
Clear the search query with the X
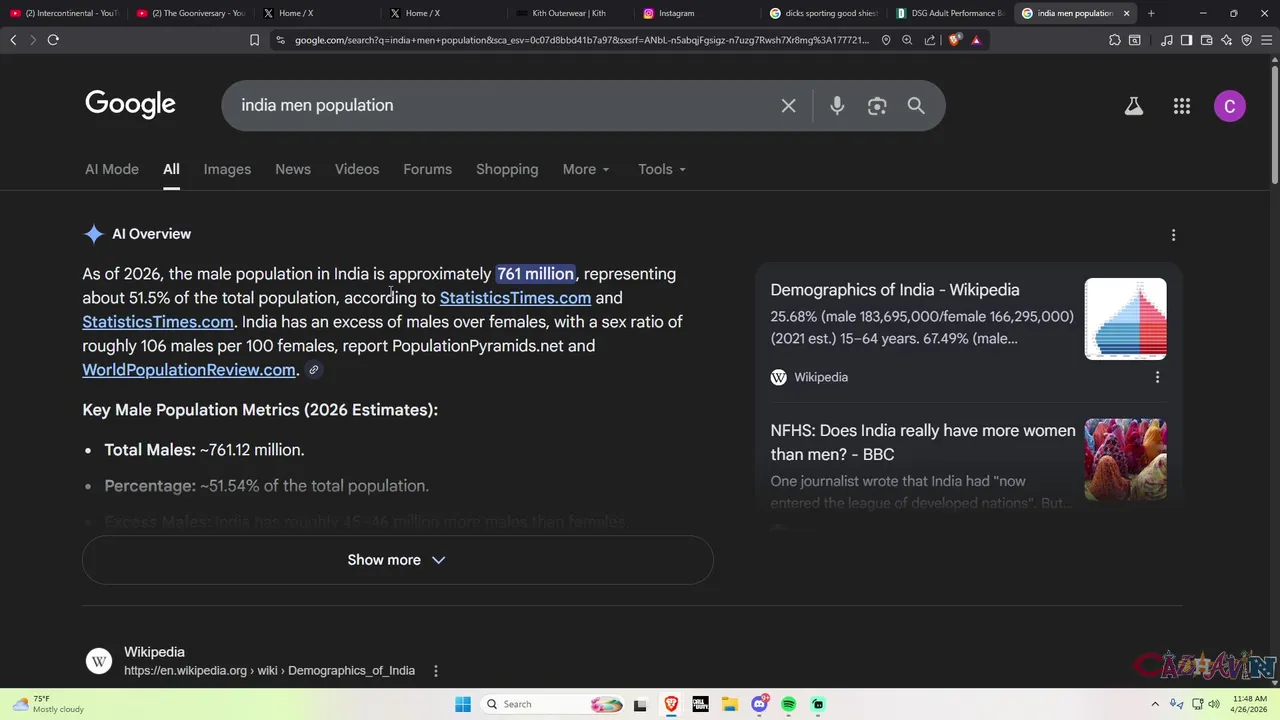(788, 106)
